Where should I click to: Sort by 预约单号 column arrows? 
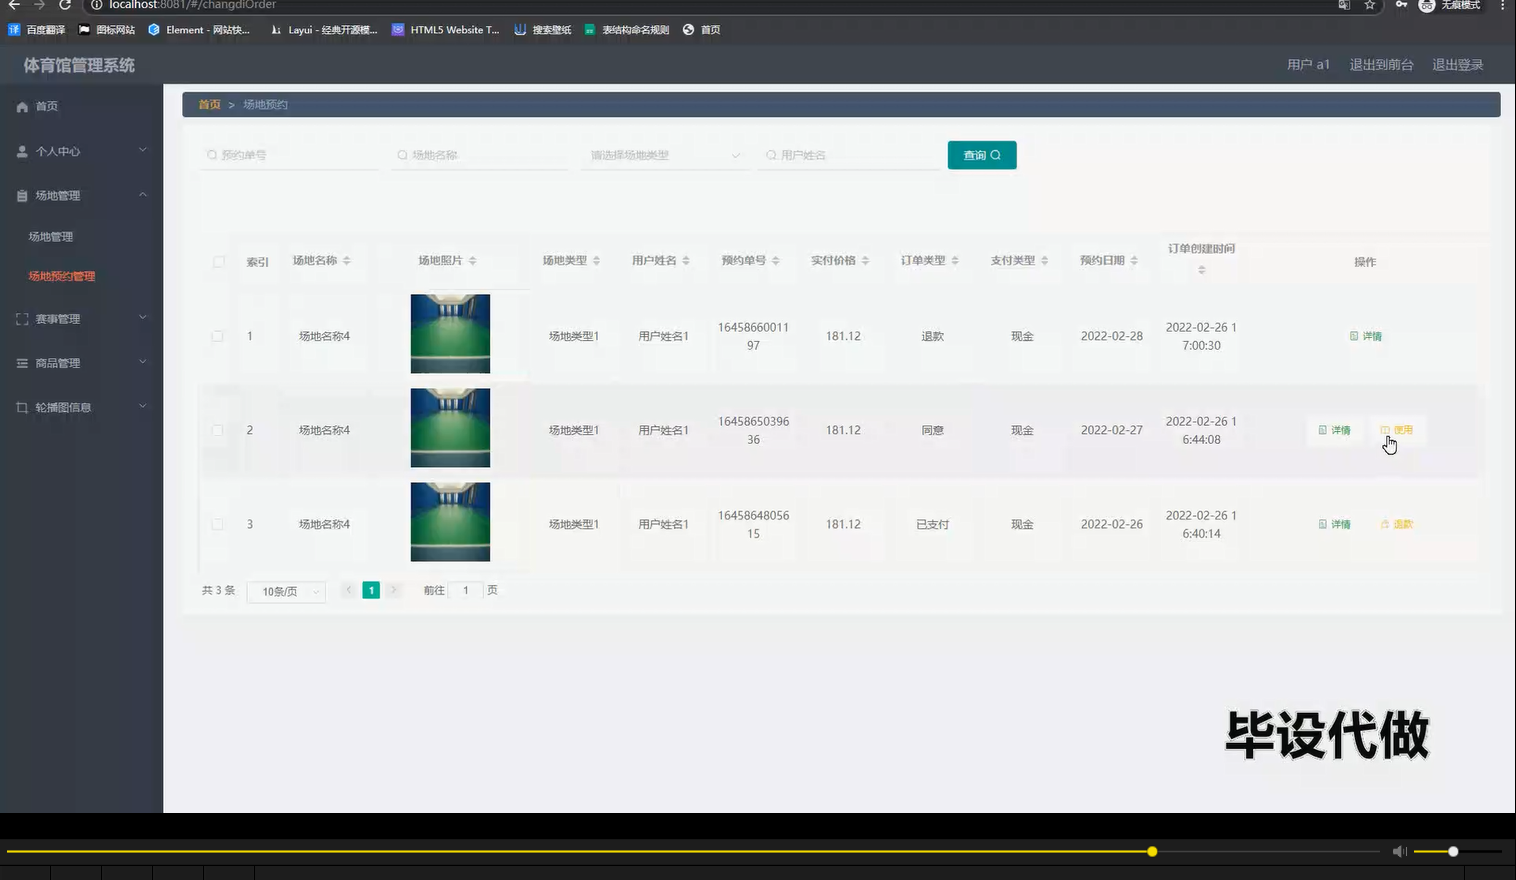775,261
